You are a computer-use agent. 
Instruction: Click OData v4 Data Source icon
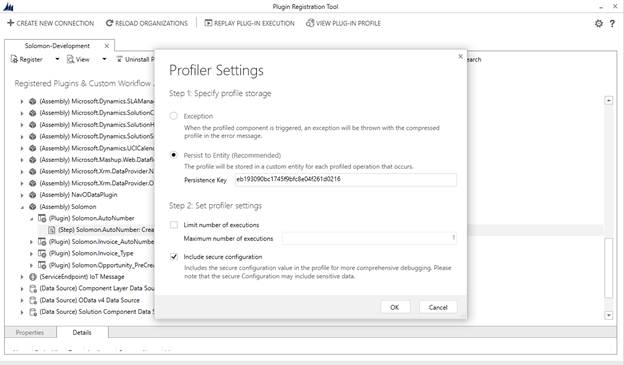(x=33, y=300)
